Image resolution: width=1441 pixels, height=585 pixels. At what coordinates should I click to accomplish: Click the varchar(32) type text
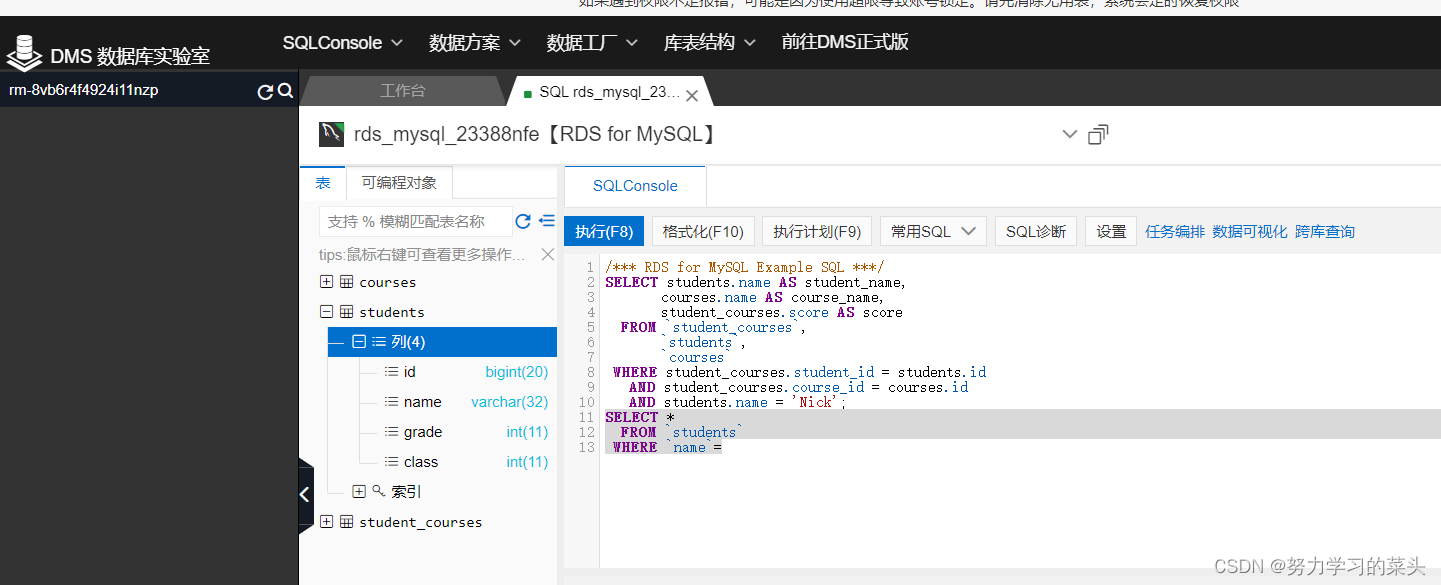[510, 402]
